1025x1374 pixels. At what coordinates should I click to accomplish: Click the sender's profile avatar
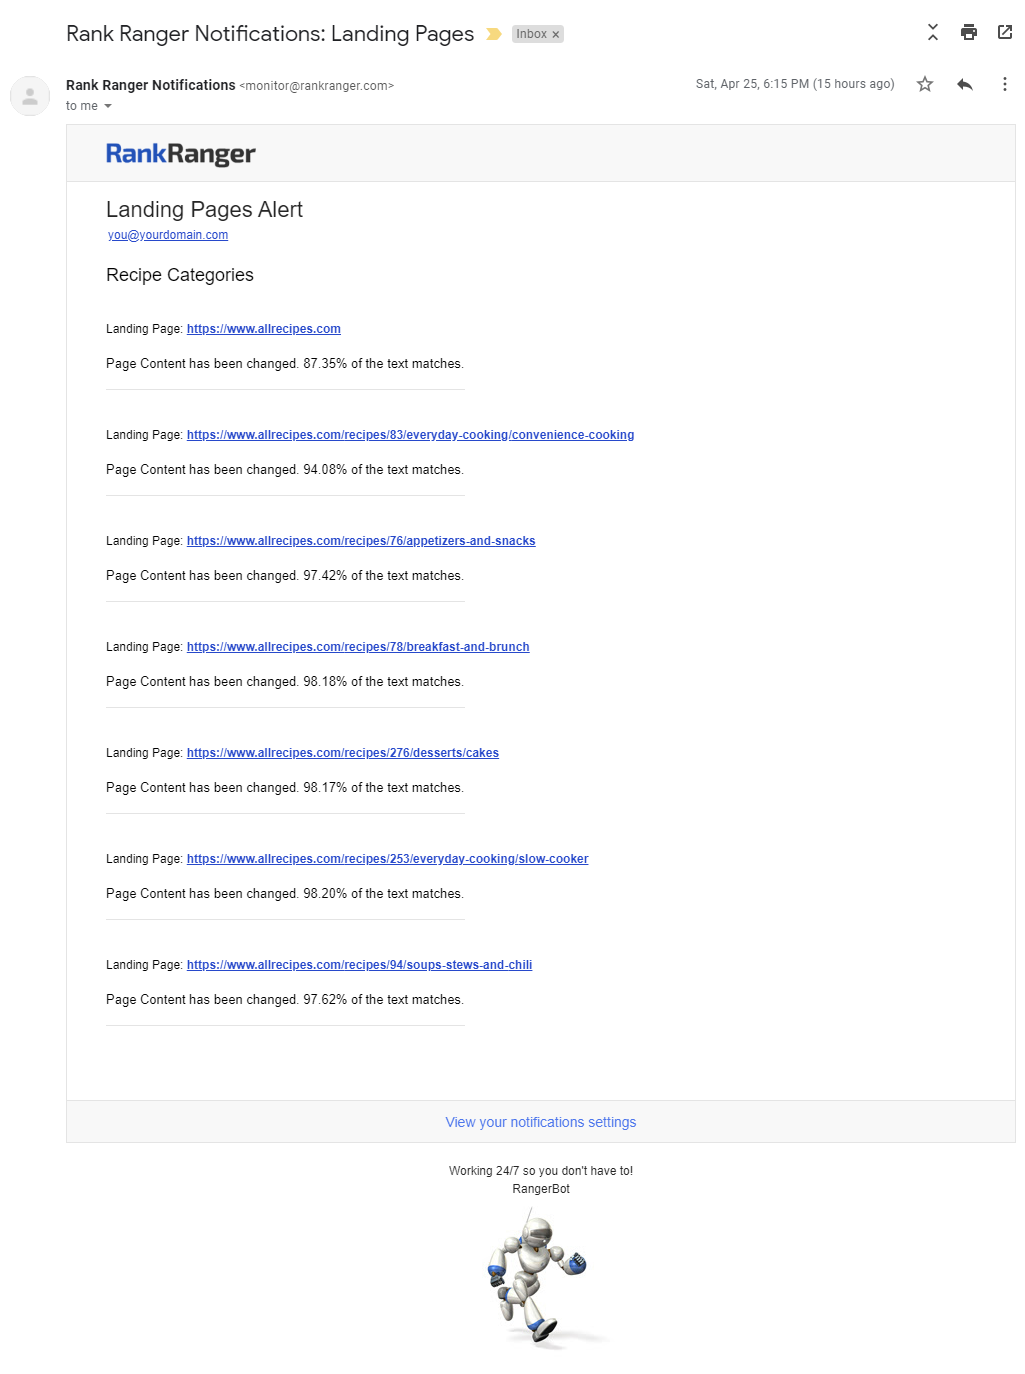point(30,96)
